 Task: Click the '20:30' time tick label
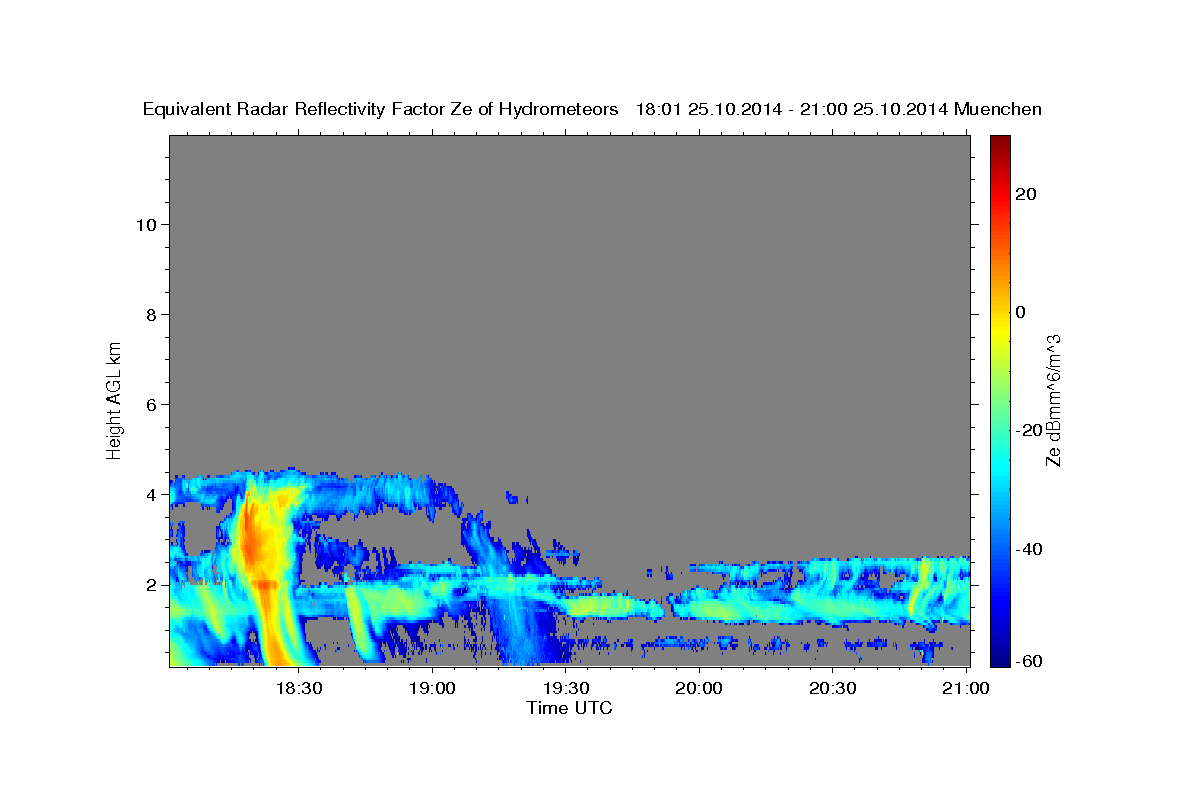click(x=833, y=688)
